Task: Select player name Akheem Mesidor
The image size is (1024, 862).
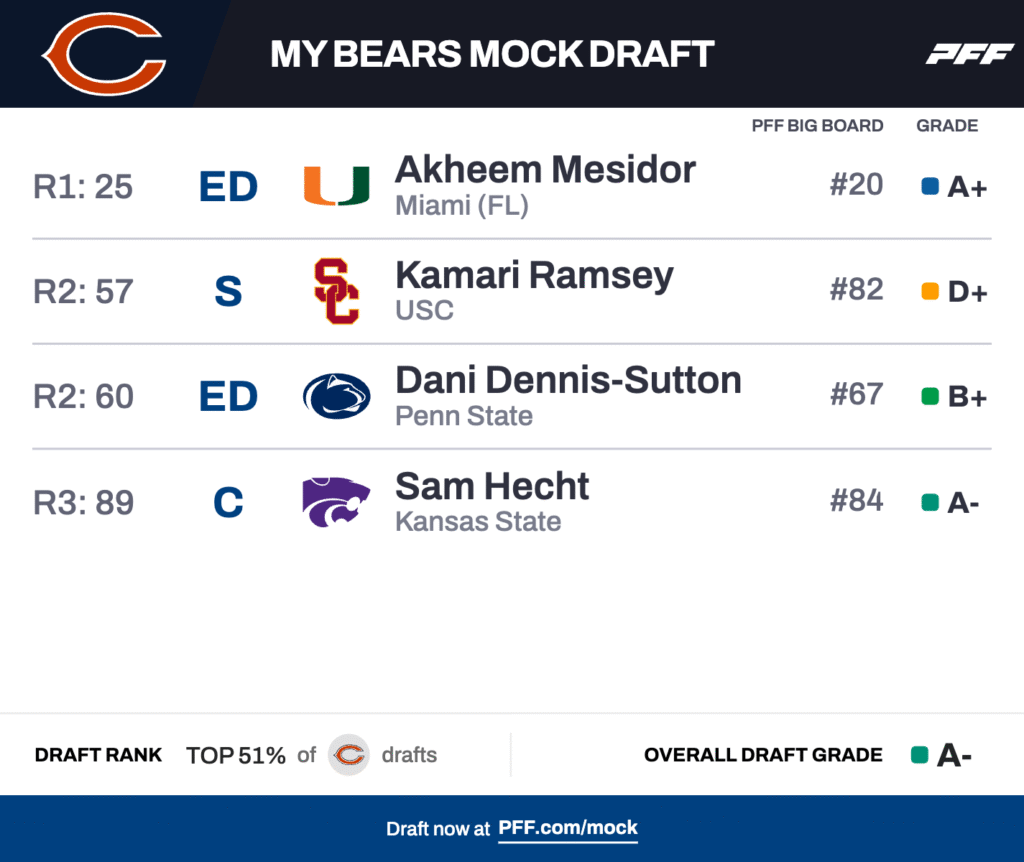Action: 545,170
